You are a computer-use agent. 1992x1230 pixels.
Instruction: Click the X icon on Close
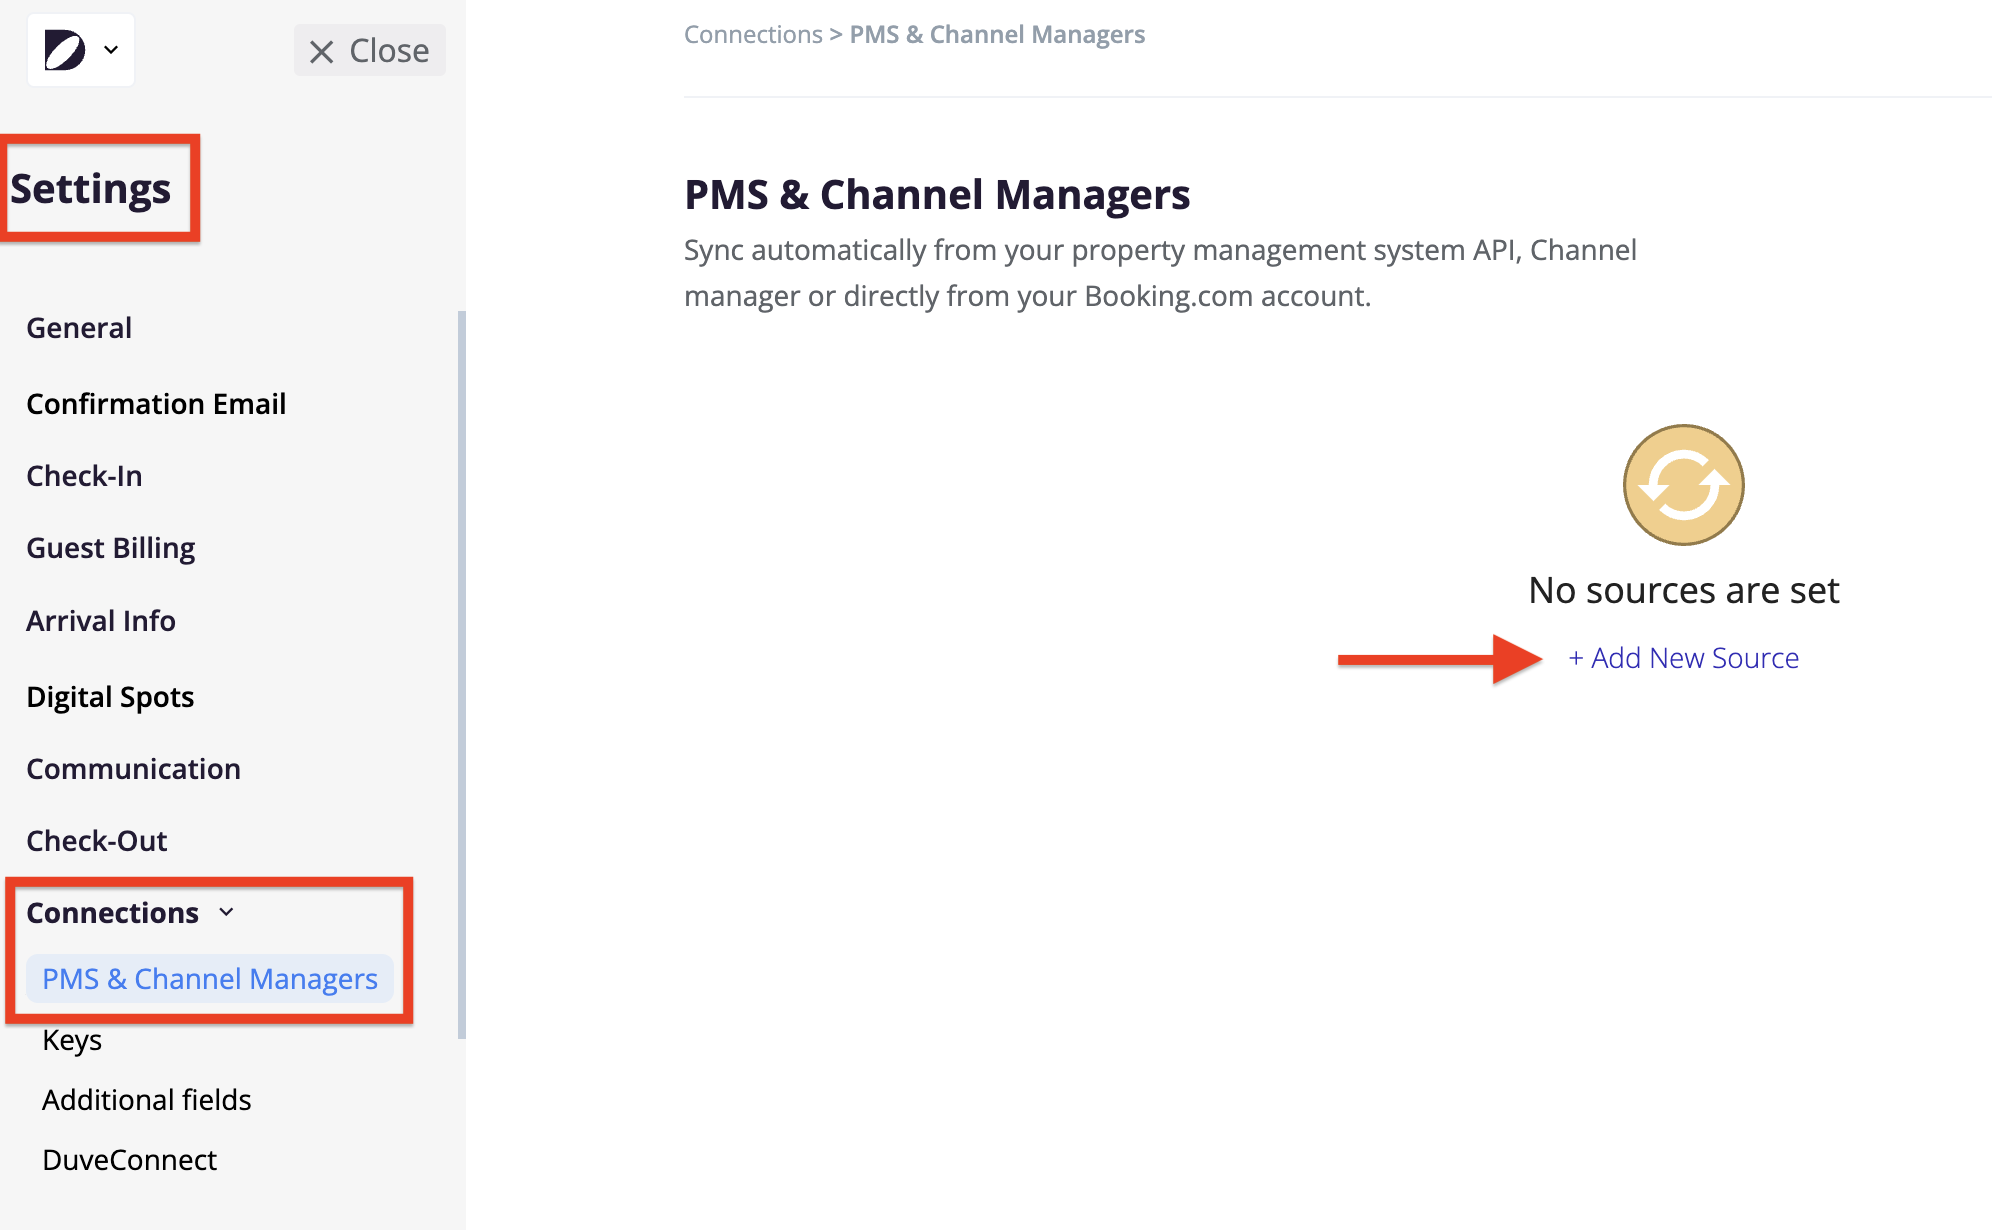321,51
